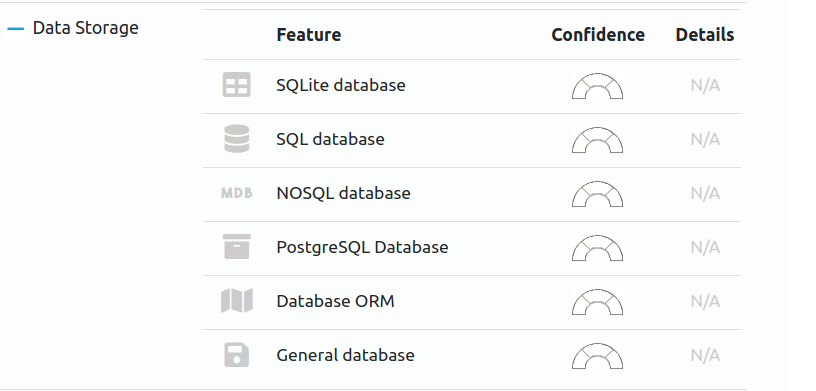Image resolution: width=816 pixels, height=391 pixels.
Task: Click the General database confidence gauge
Action: coord(597,356)
